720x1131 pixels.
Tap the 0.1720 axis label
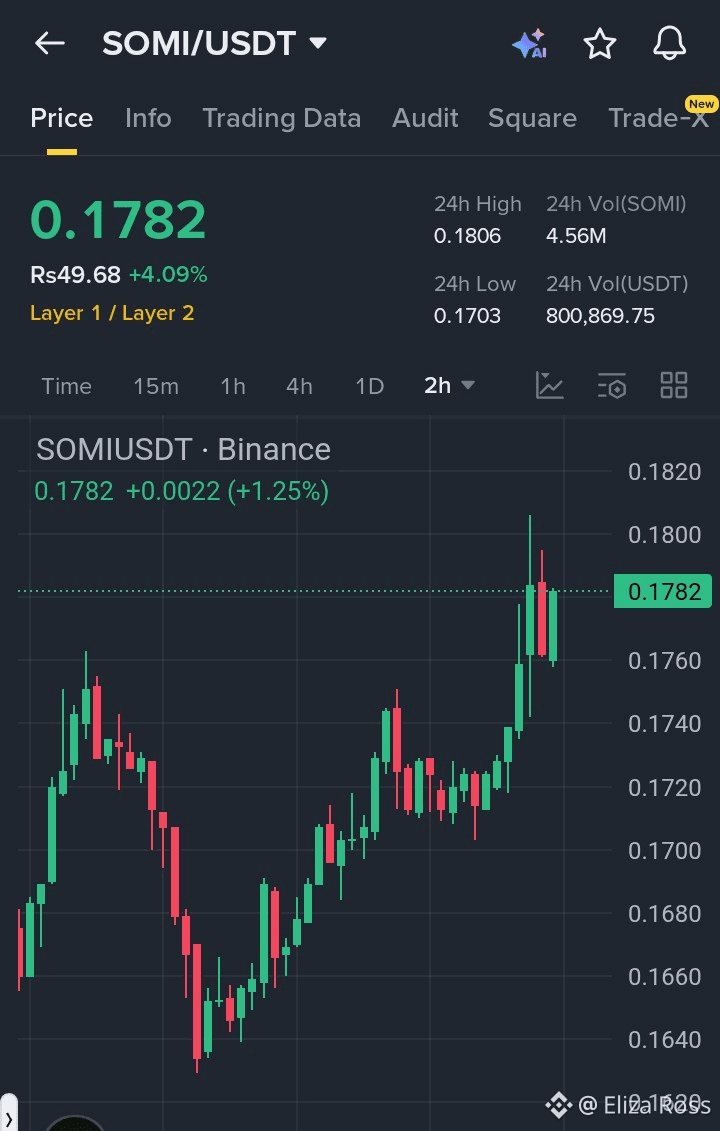pos(664,787)
